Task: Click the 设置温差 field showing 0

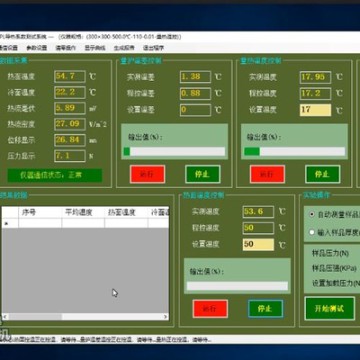Action: (x=195, y=110)
